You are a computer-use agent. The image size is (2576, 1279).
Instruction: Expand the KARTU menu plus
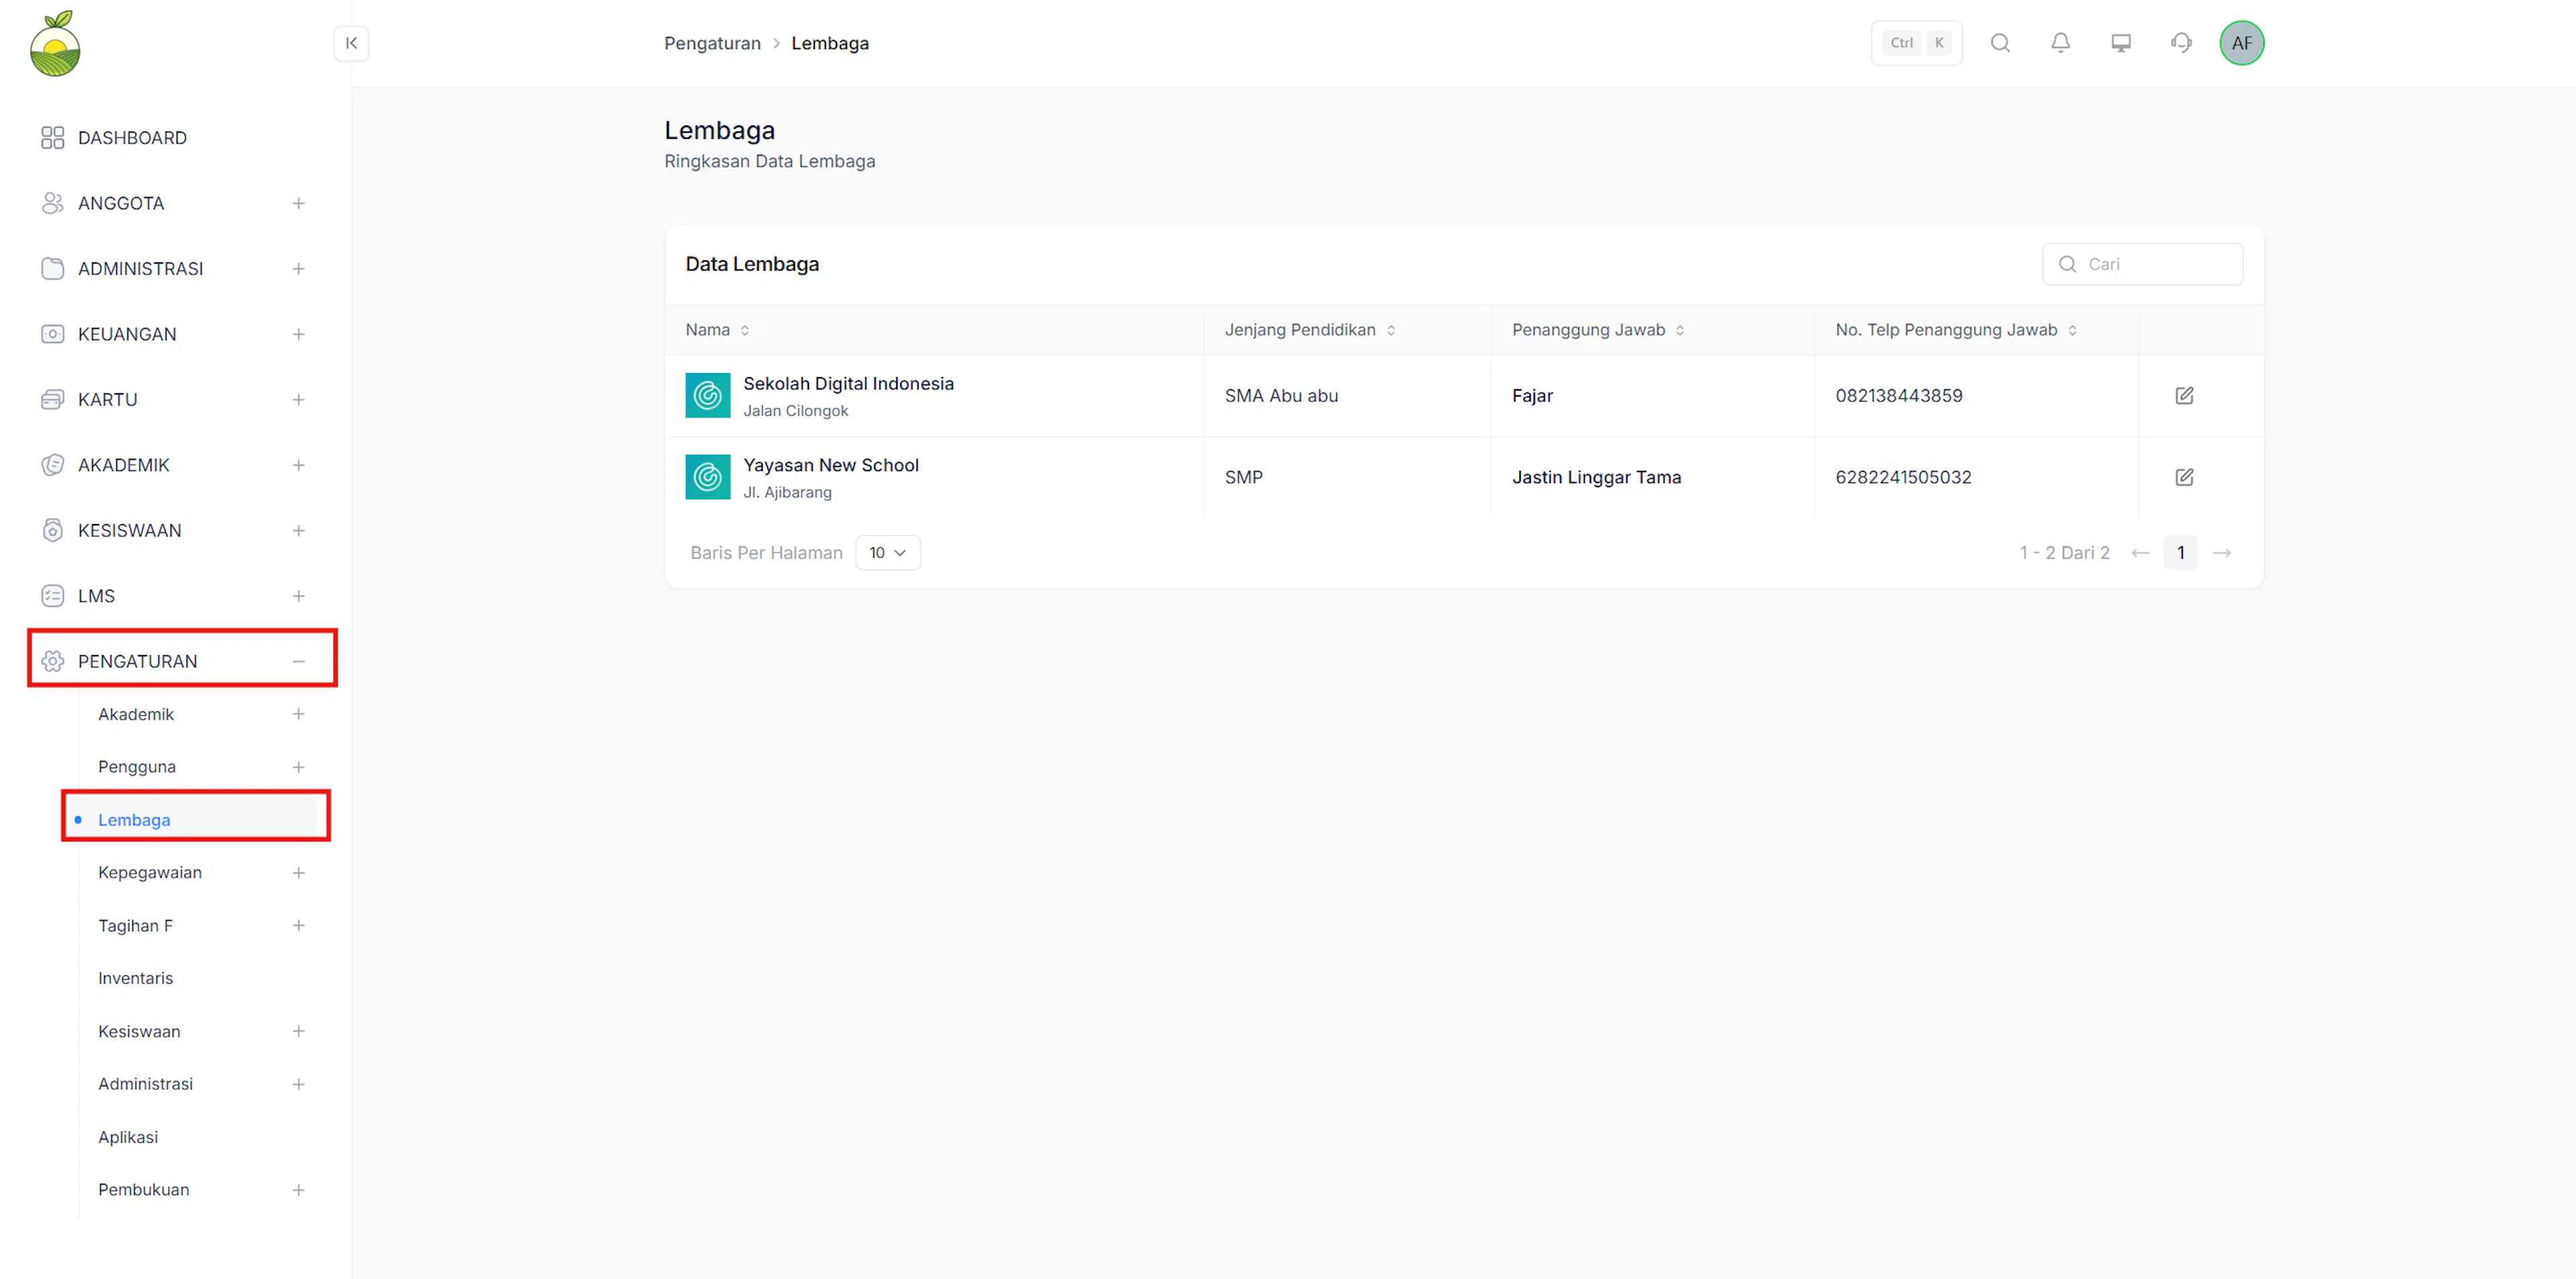298,400
